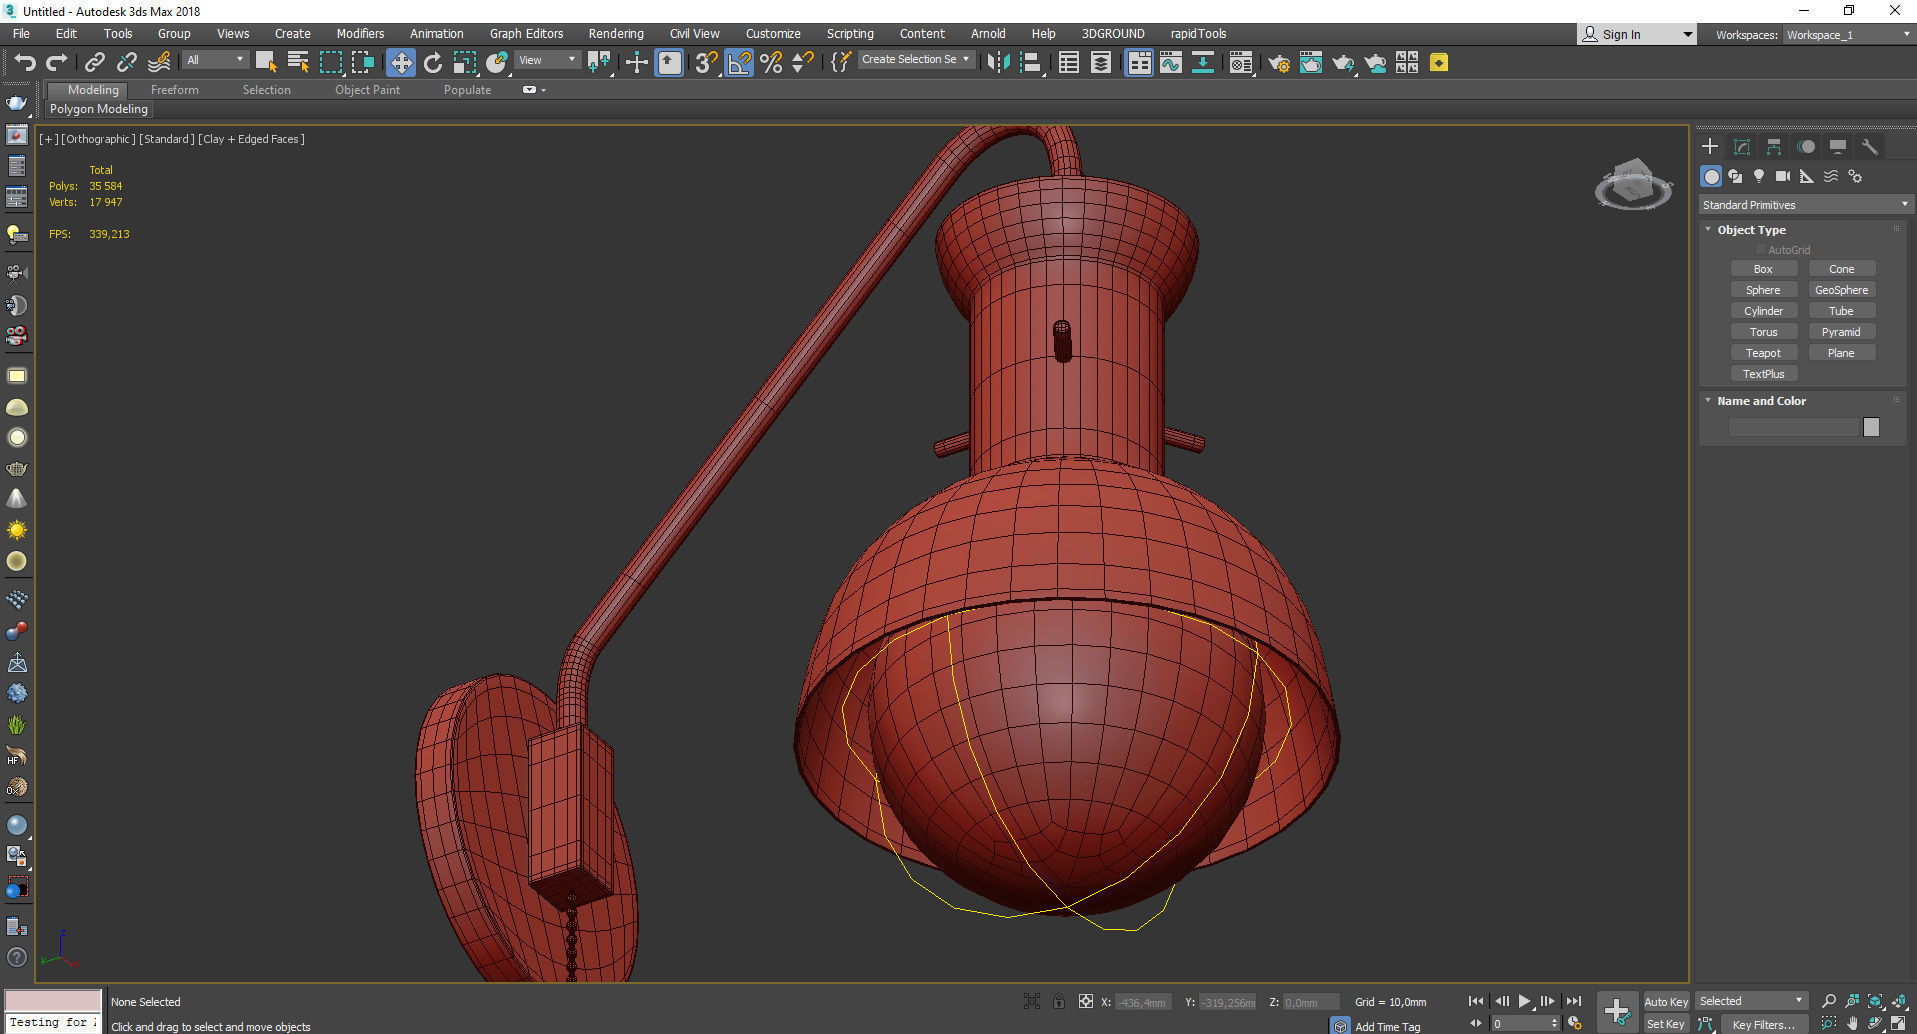Image resolution: width=1917 pixels, height=1034 pixels.
Task: Toggle the Auto Key mode
Action: (1666, 1001)
